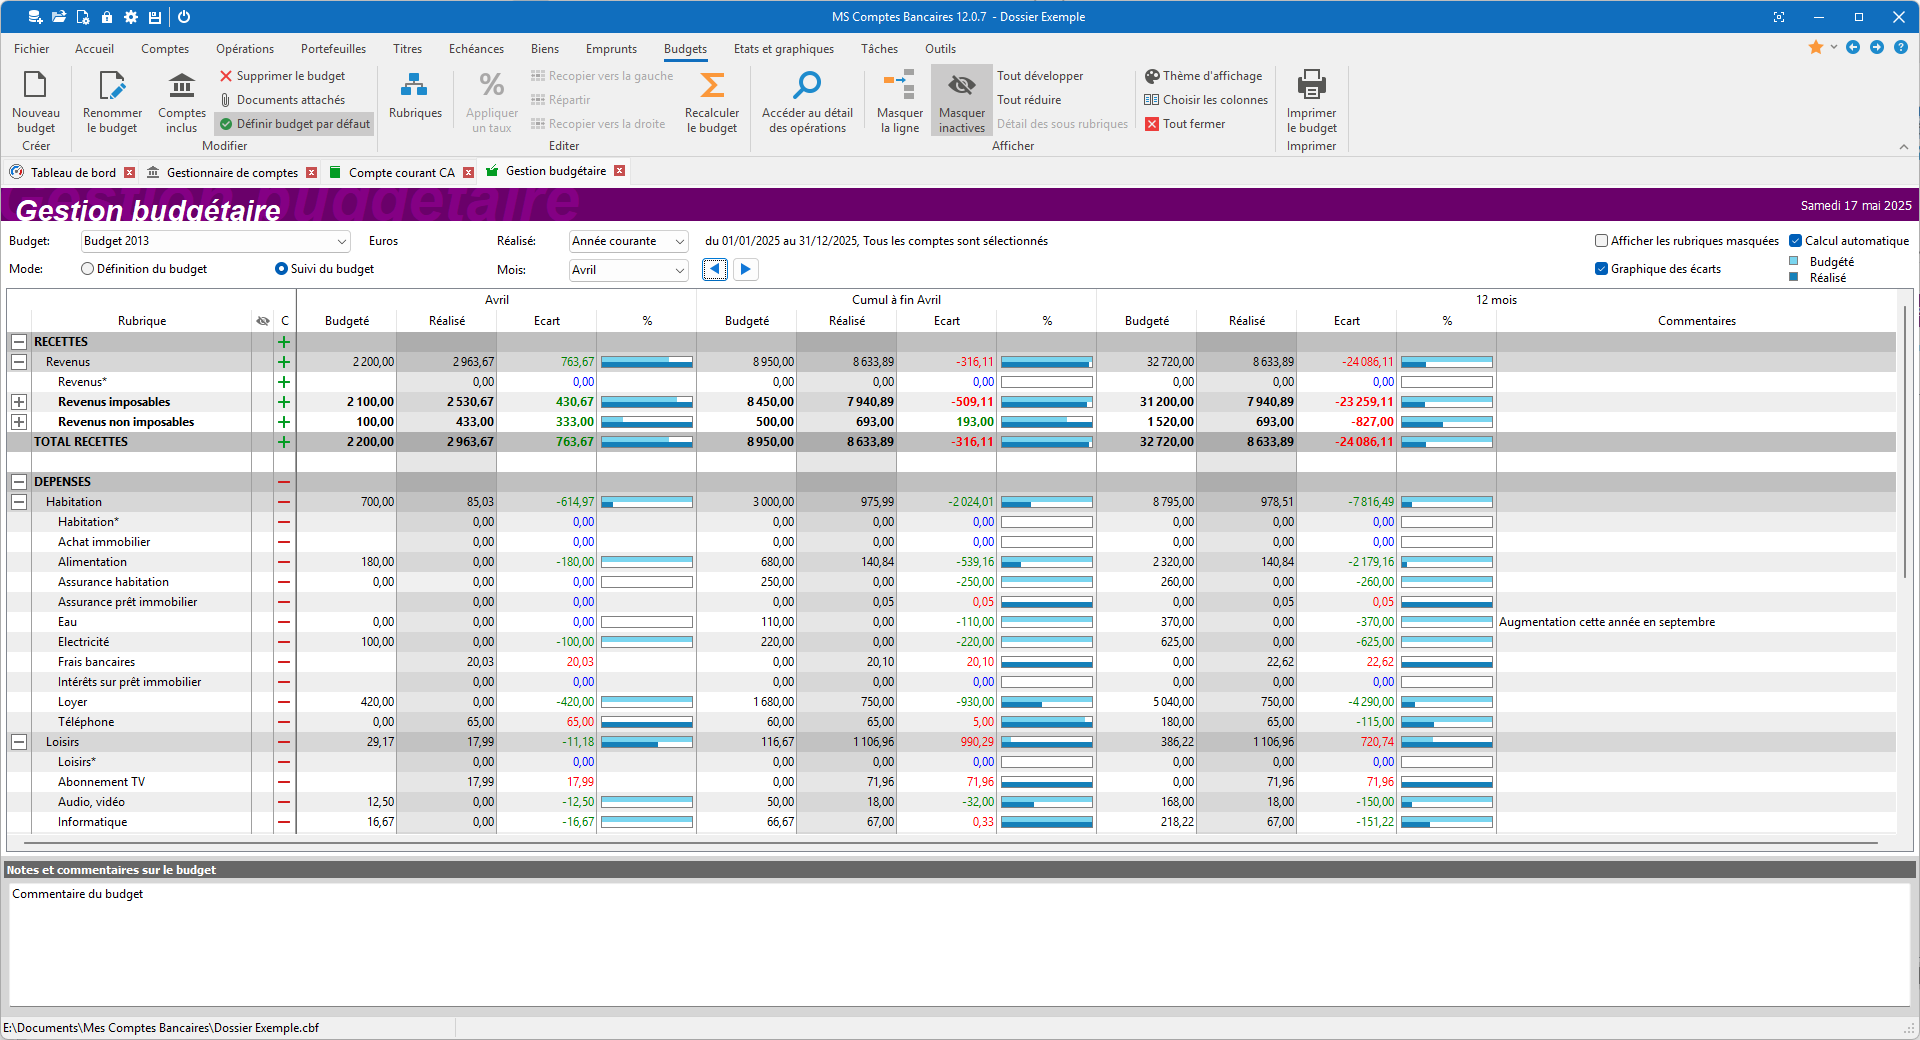This screenshot has width=1920, height=1040.
Task: Click the Eau row comment cell
Action: coord(1696,622)
